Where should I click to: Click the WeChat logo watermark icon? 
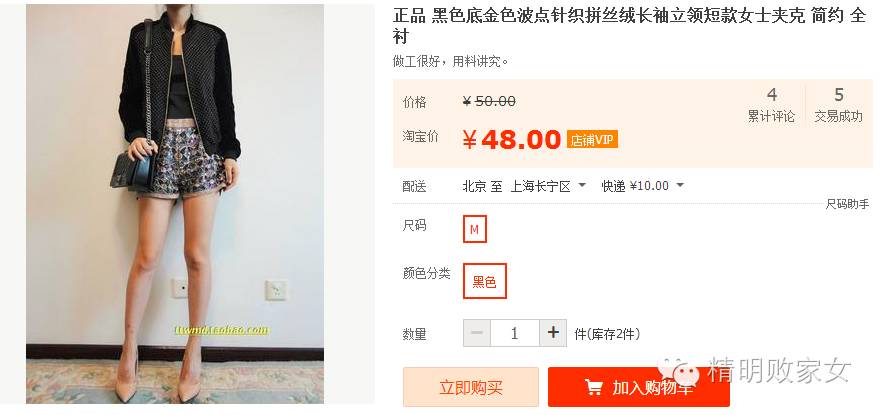tap(679, 371)
